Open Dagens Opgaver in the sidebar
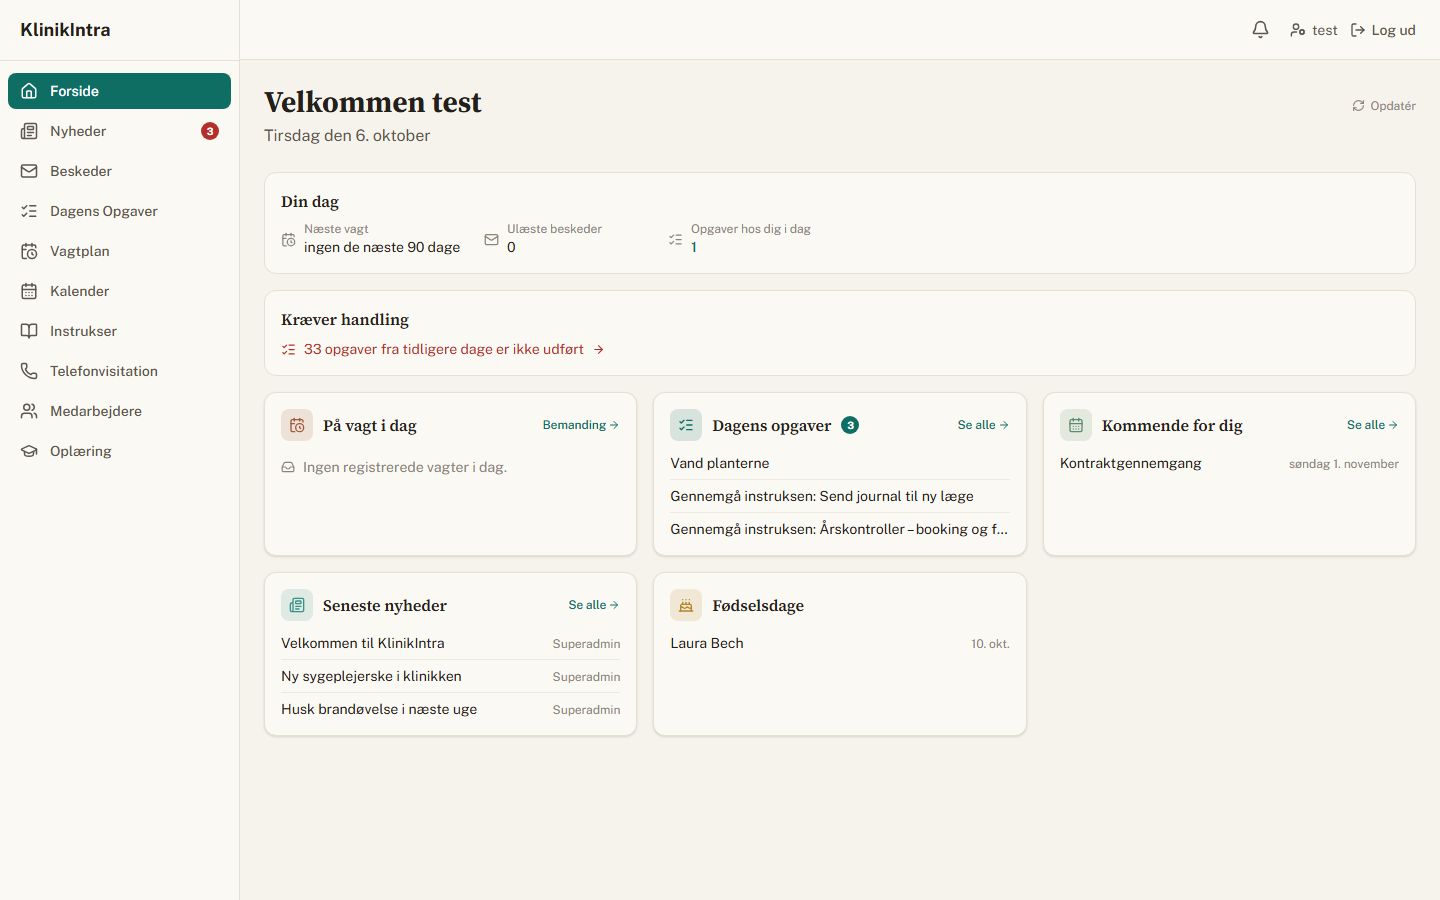 [119, 211]
